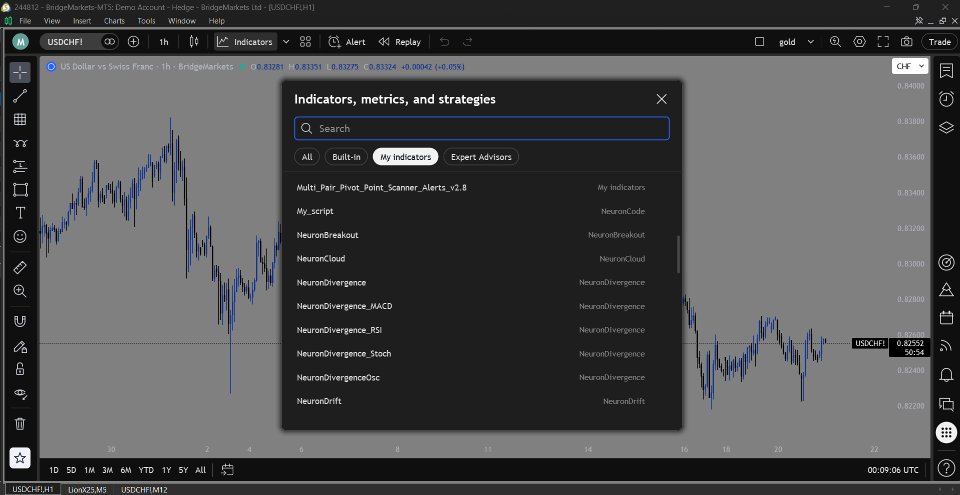Screen dimensions: 960x495
Task: Toggle the layout checkbox next to gold
Action: (759, 42)
